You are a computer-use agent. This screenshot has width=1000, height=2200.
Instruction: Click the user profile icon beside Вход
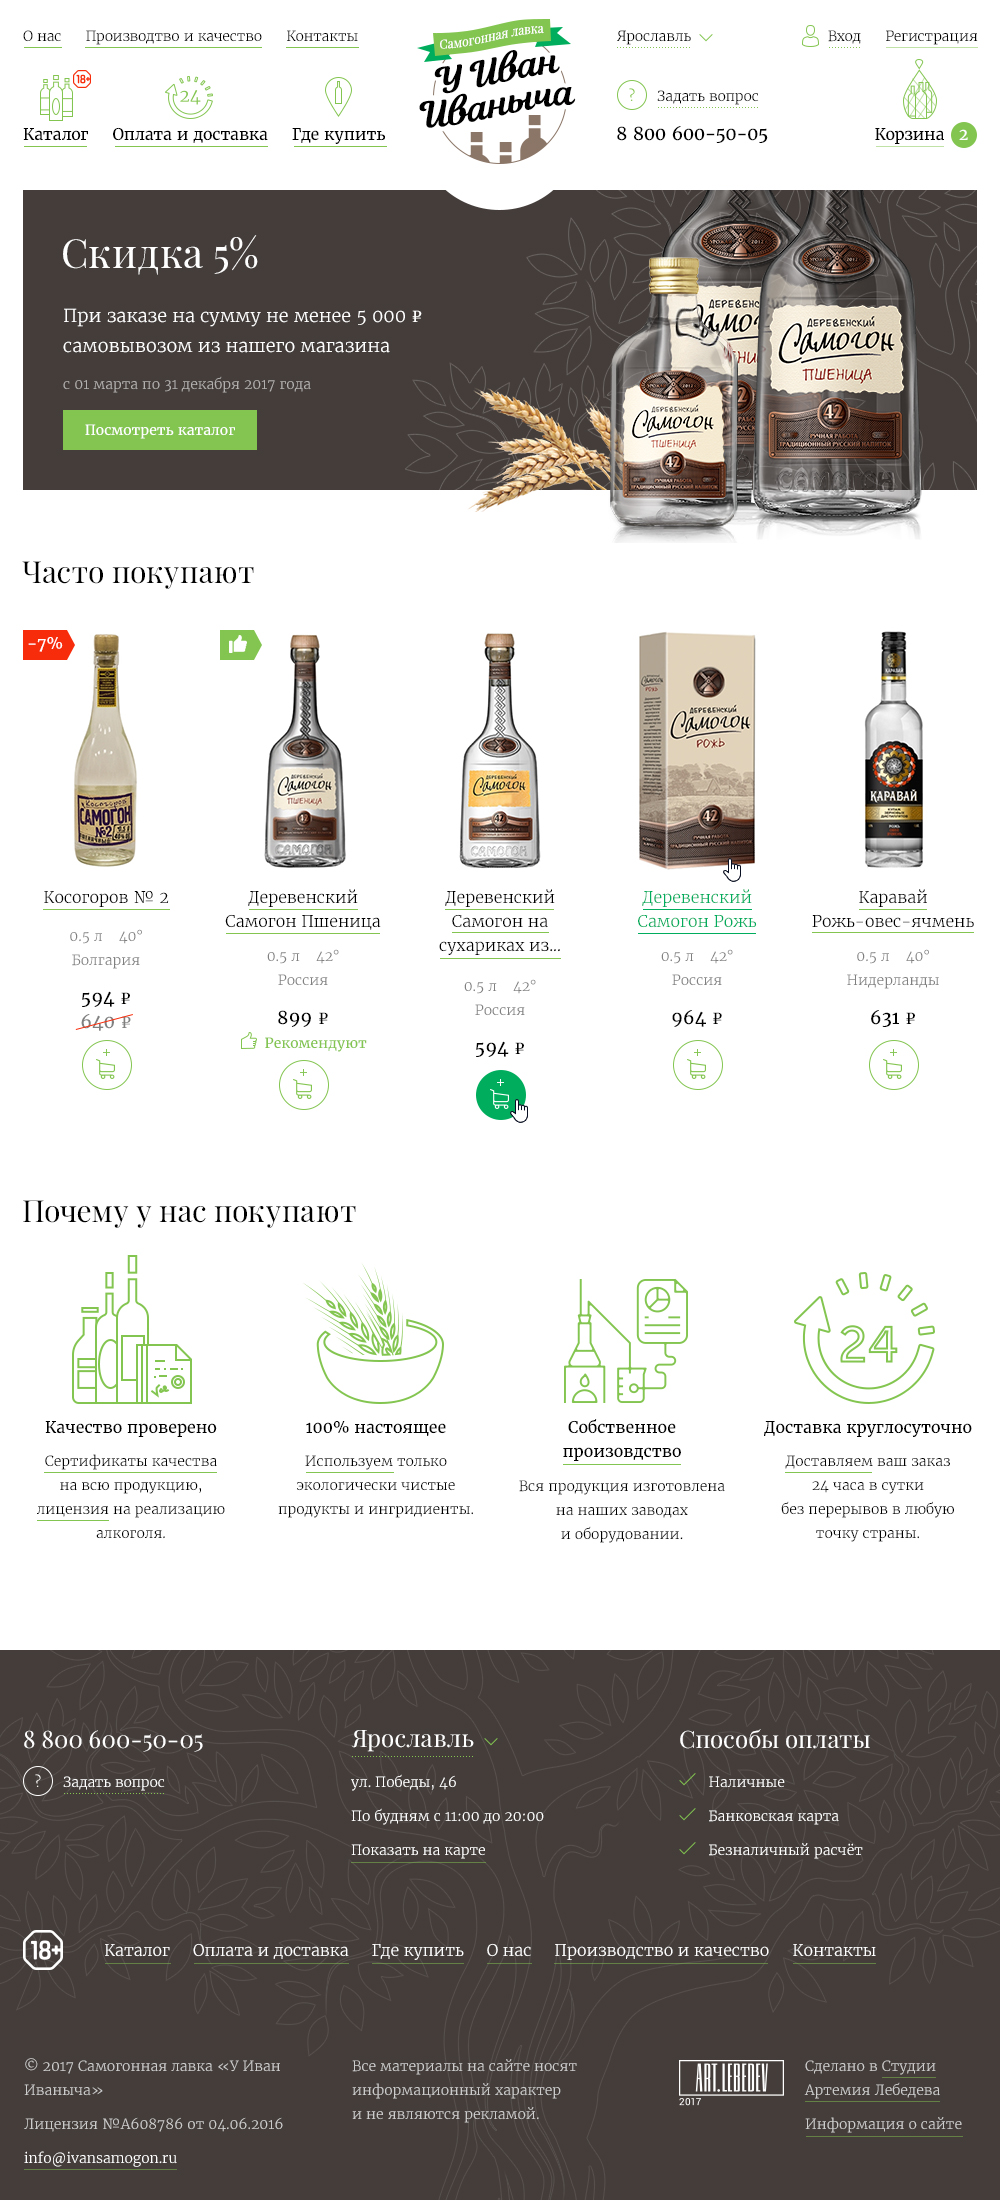[x=810, y=36]
